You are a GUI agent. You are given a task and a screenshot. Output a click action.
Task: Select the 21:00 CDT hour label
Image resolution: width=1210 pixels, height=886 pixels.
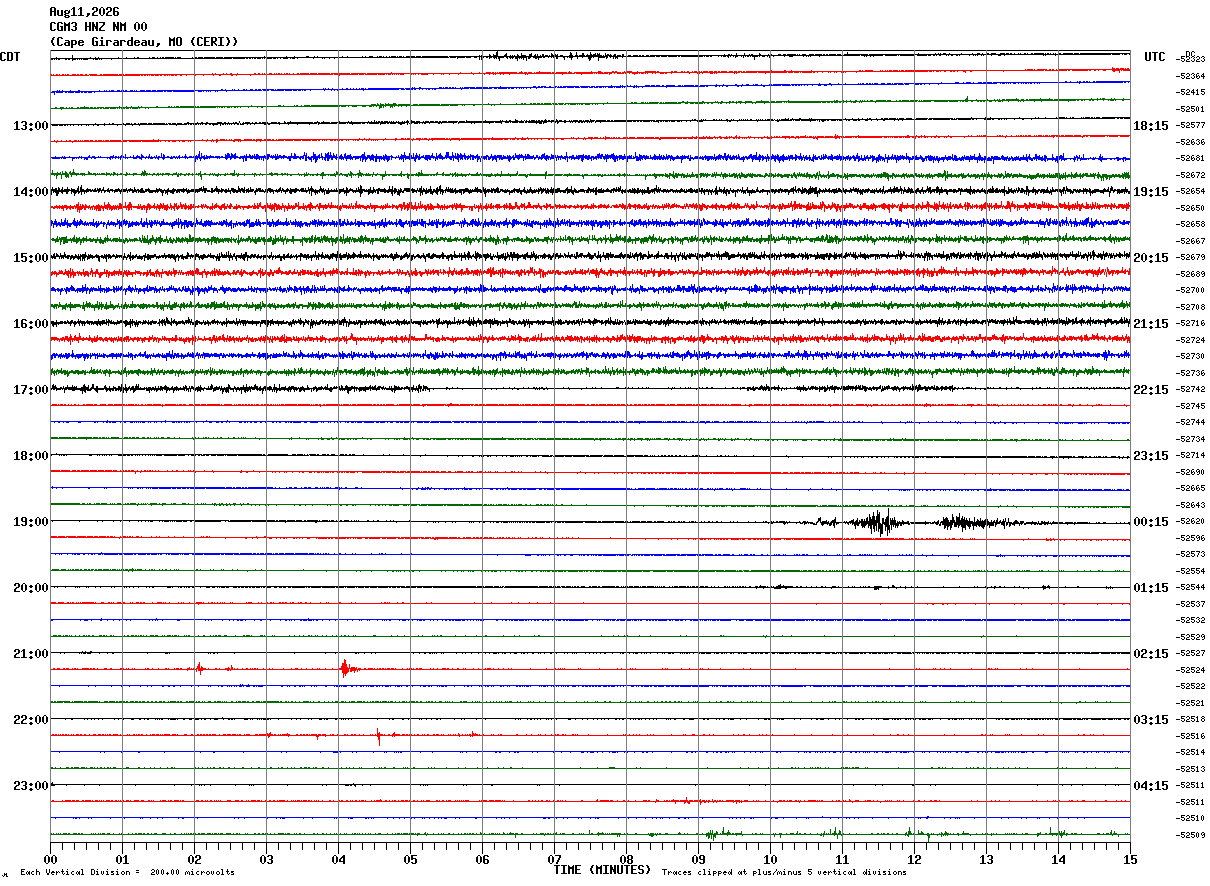point(30,654)
